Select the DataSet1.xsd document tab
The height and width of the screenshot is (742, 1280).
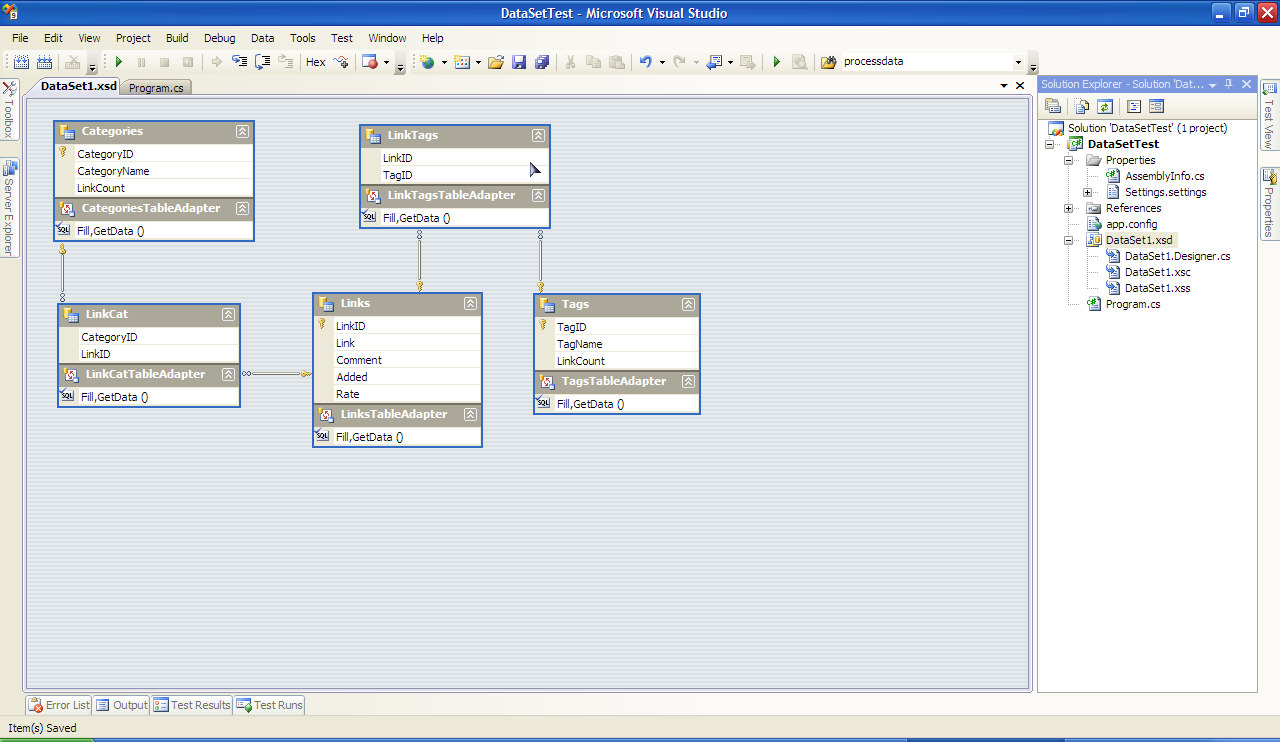point(77,86)
